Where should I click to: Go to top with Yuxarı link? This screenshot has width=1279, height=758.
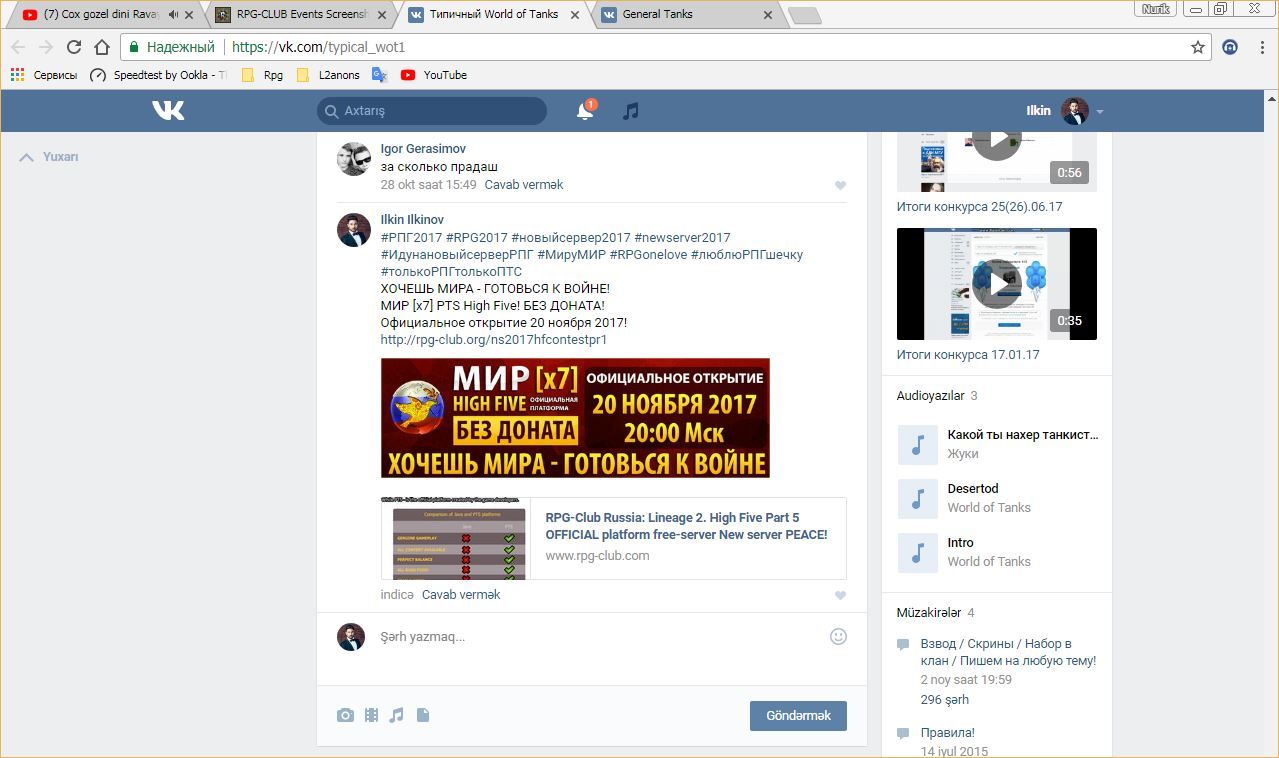[x=49, y=157]
